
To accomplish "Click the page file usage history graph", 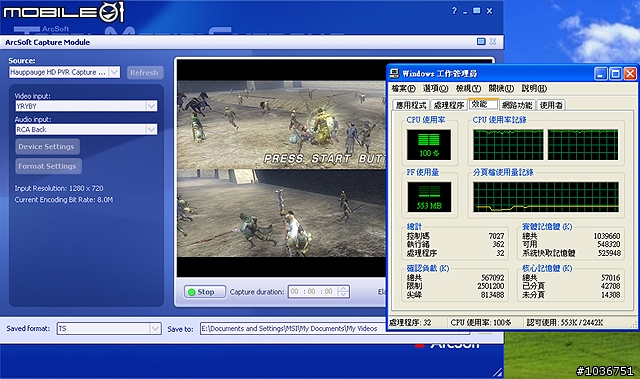I will click(x=546, y=197).
